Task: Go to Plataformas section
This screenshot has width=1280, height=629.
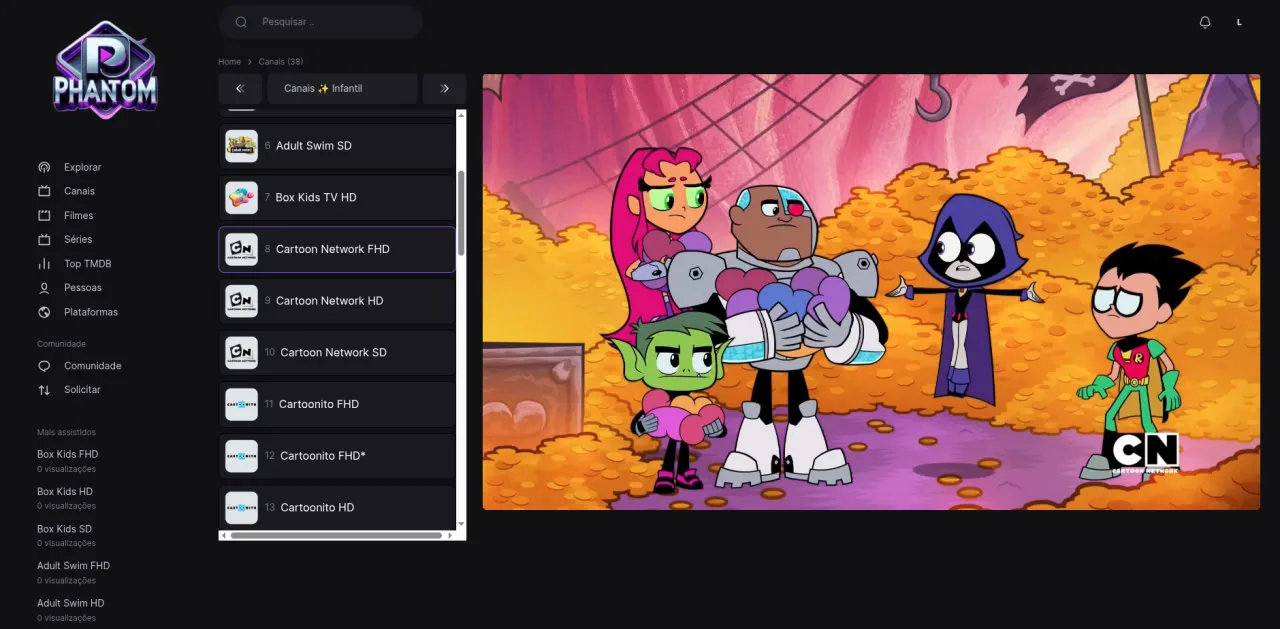Action: [90, 312]
